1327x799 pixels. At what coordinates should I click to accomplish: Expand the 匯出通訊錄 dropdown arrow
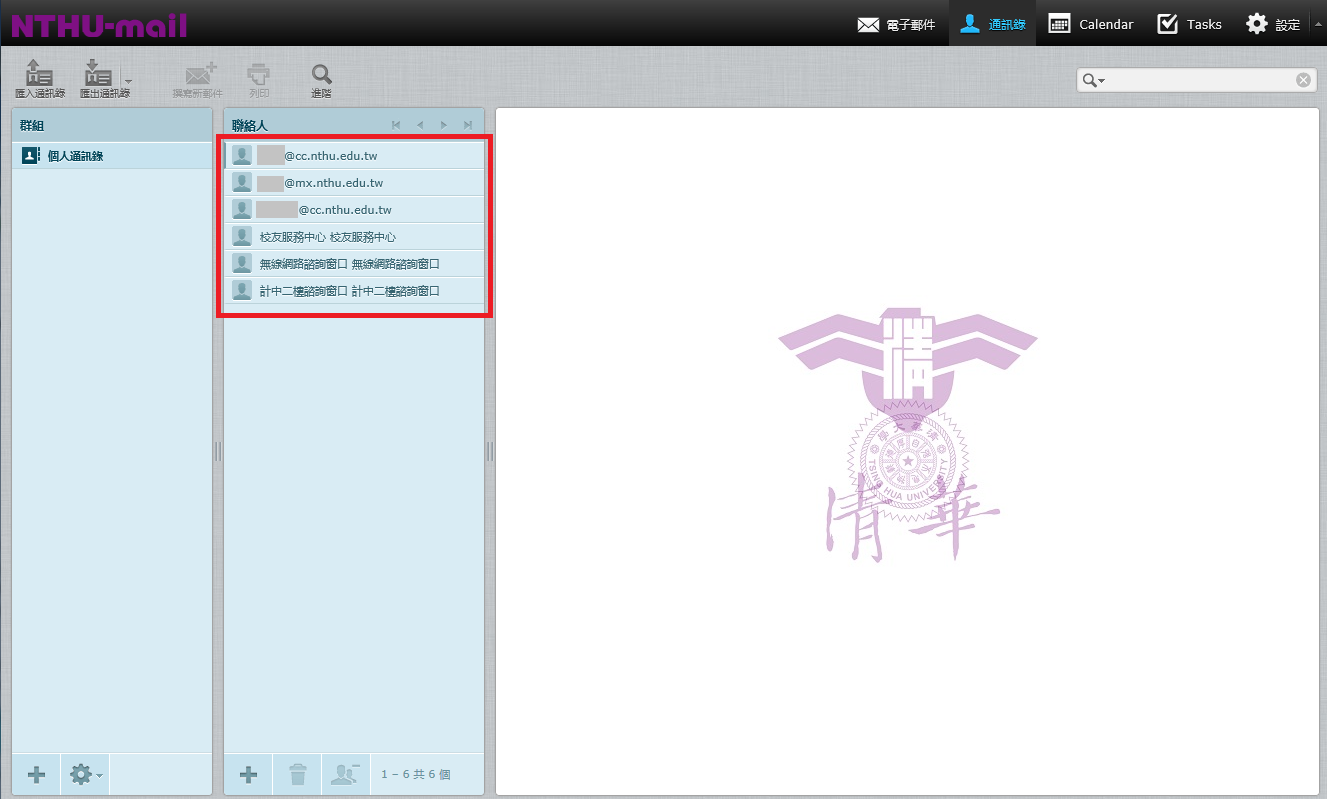point(127,80)
